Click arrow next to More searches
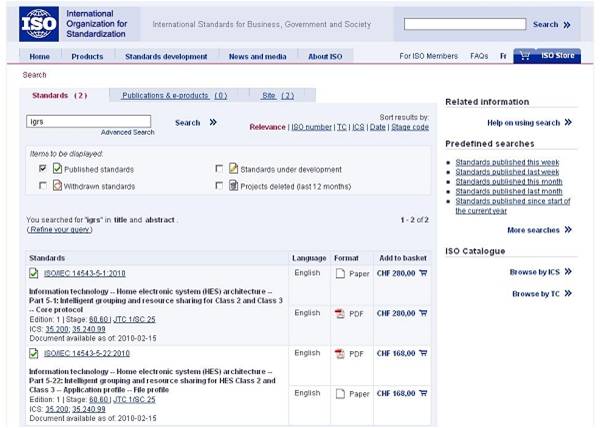 tap(568, 230)
